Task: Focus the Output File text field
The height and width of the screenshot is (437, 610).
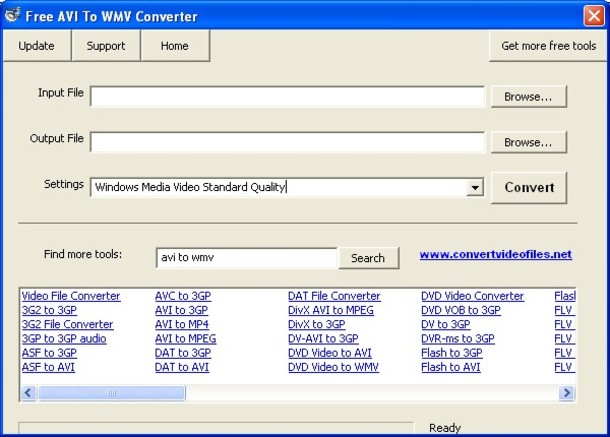Action: [x=287, y=142]
